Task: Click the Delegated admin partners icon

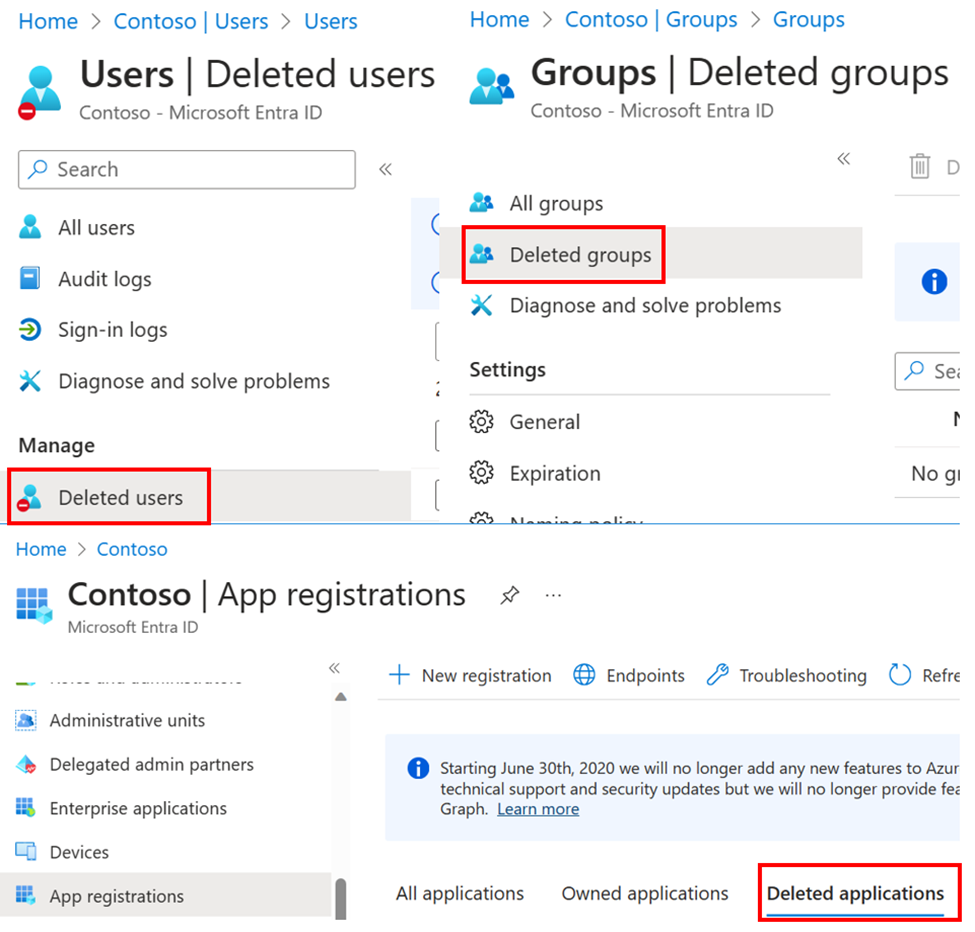Action: (x=25, y=764)
